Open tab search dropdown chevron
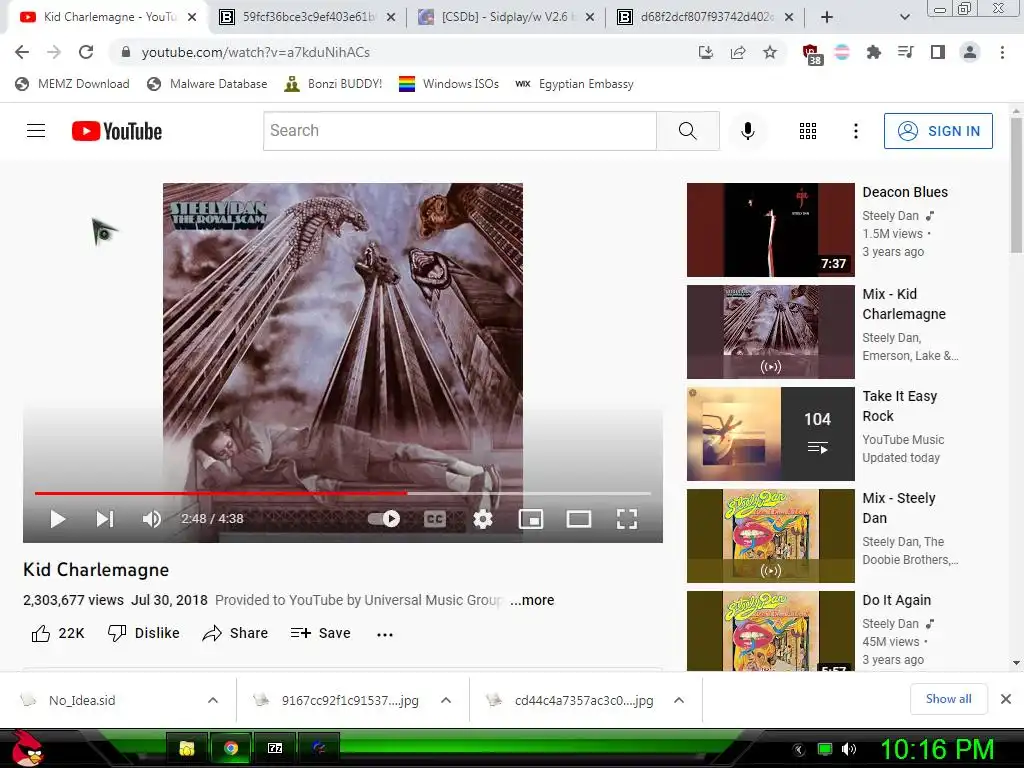1024x768 pixels. (x=904, y=18)
